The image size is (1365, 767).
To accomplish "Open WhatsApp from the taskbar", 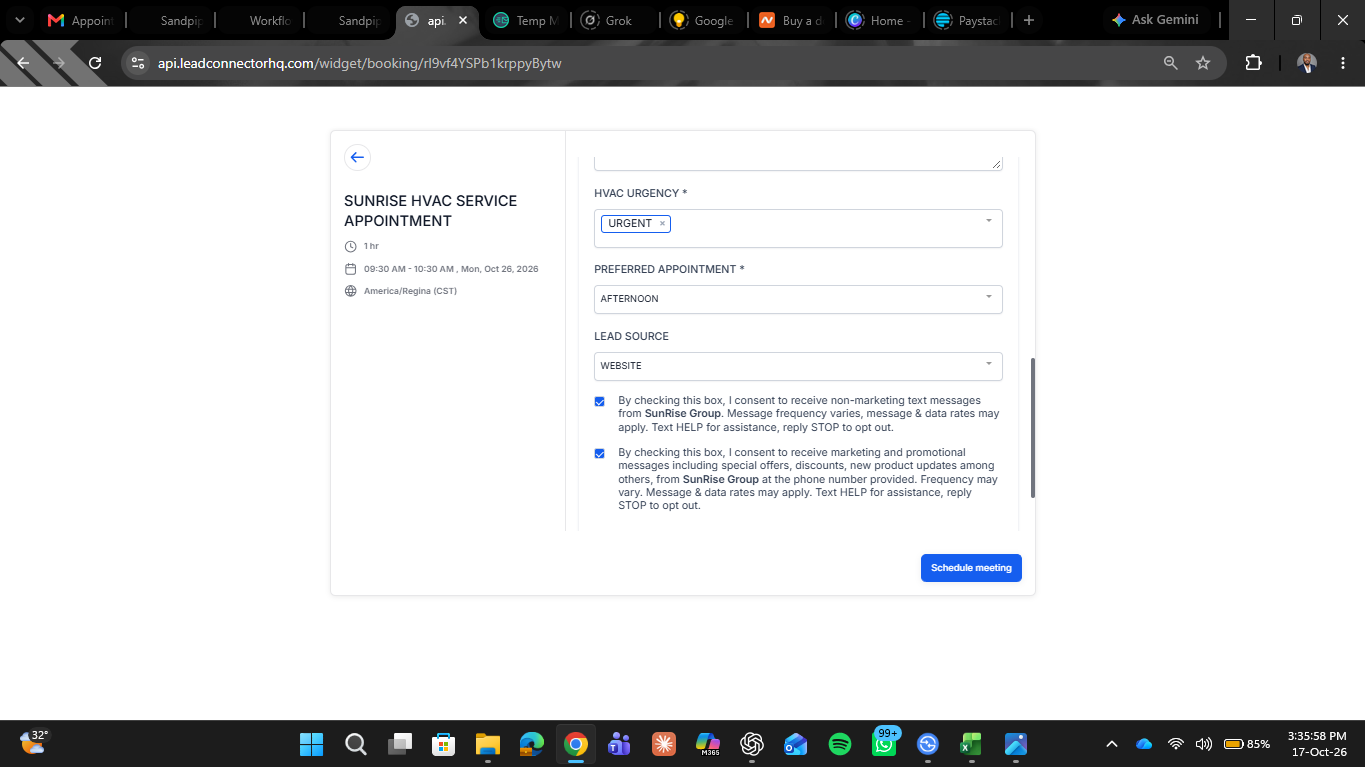I will (884, 744).
